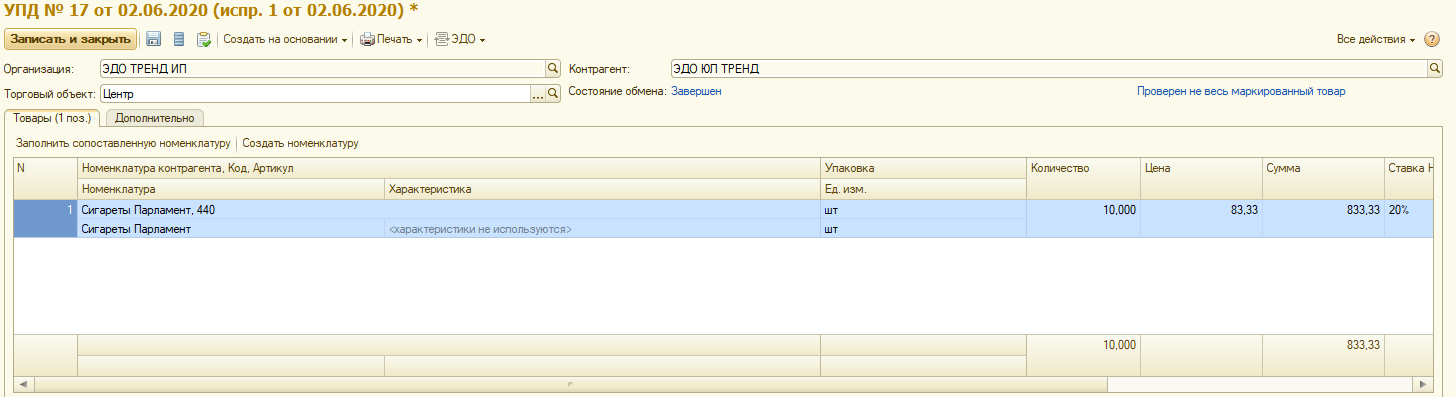Expand the ЭДО dropdown menu

(460, 39)
